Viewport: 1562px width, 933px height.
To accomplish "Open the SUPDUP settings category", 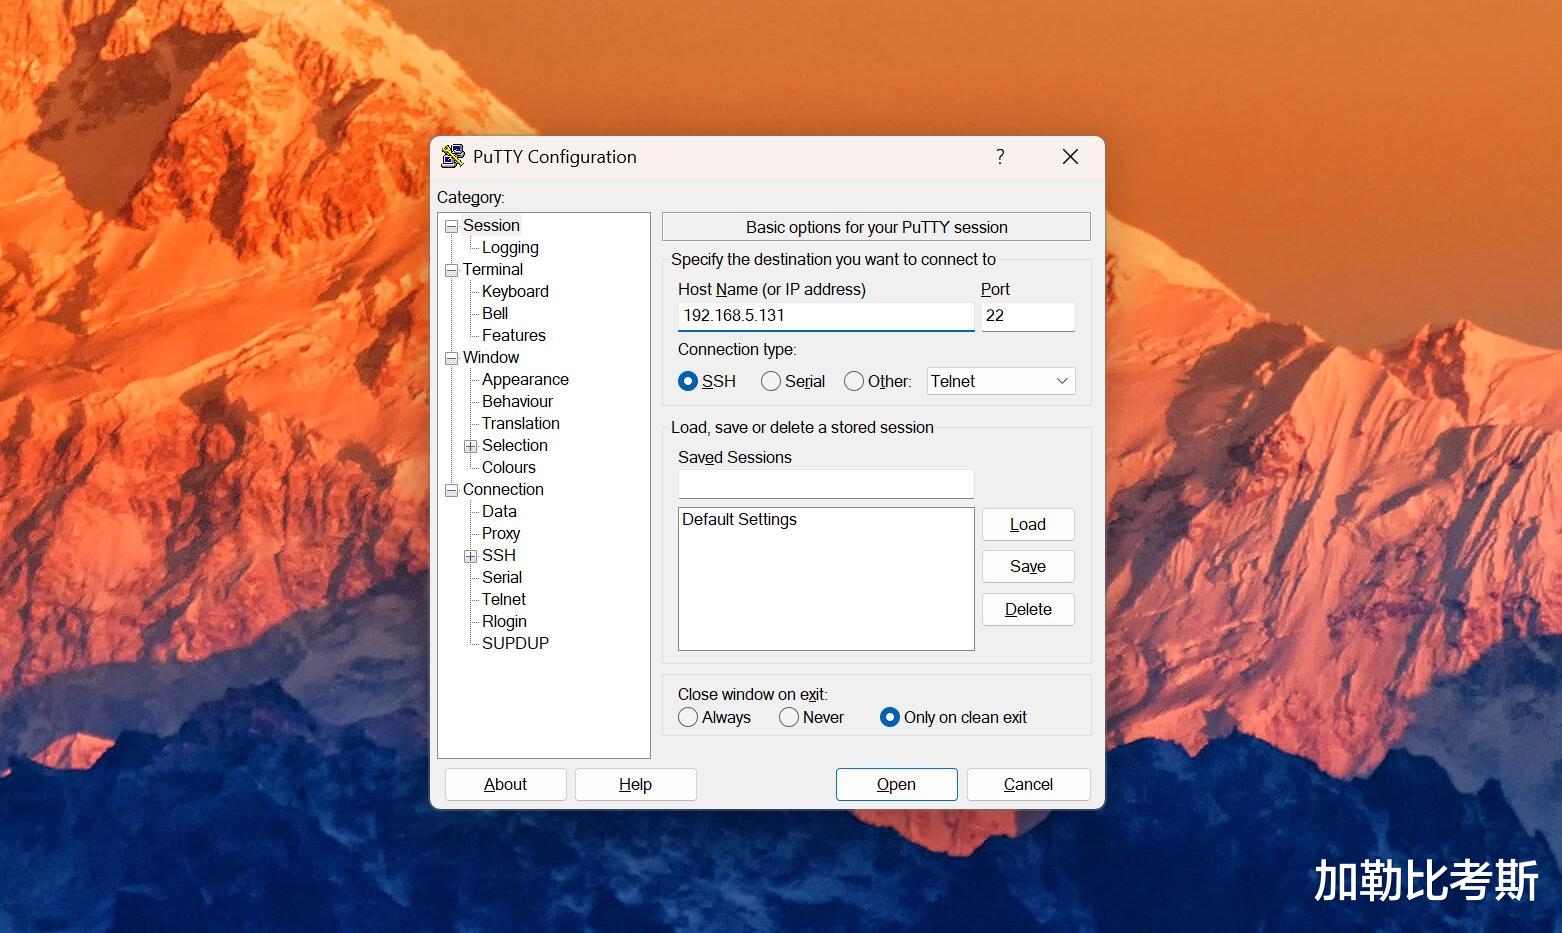I will (x=515, y=644).
